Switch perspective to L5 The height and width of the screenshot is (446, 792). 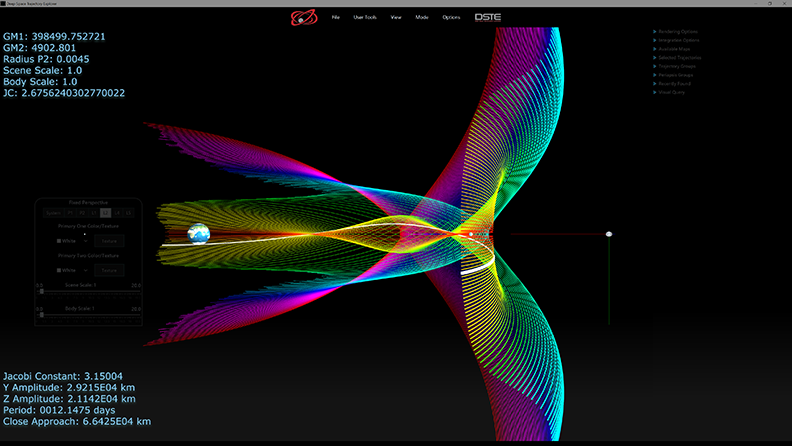coord(128,213)
